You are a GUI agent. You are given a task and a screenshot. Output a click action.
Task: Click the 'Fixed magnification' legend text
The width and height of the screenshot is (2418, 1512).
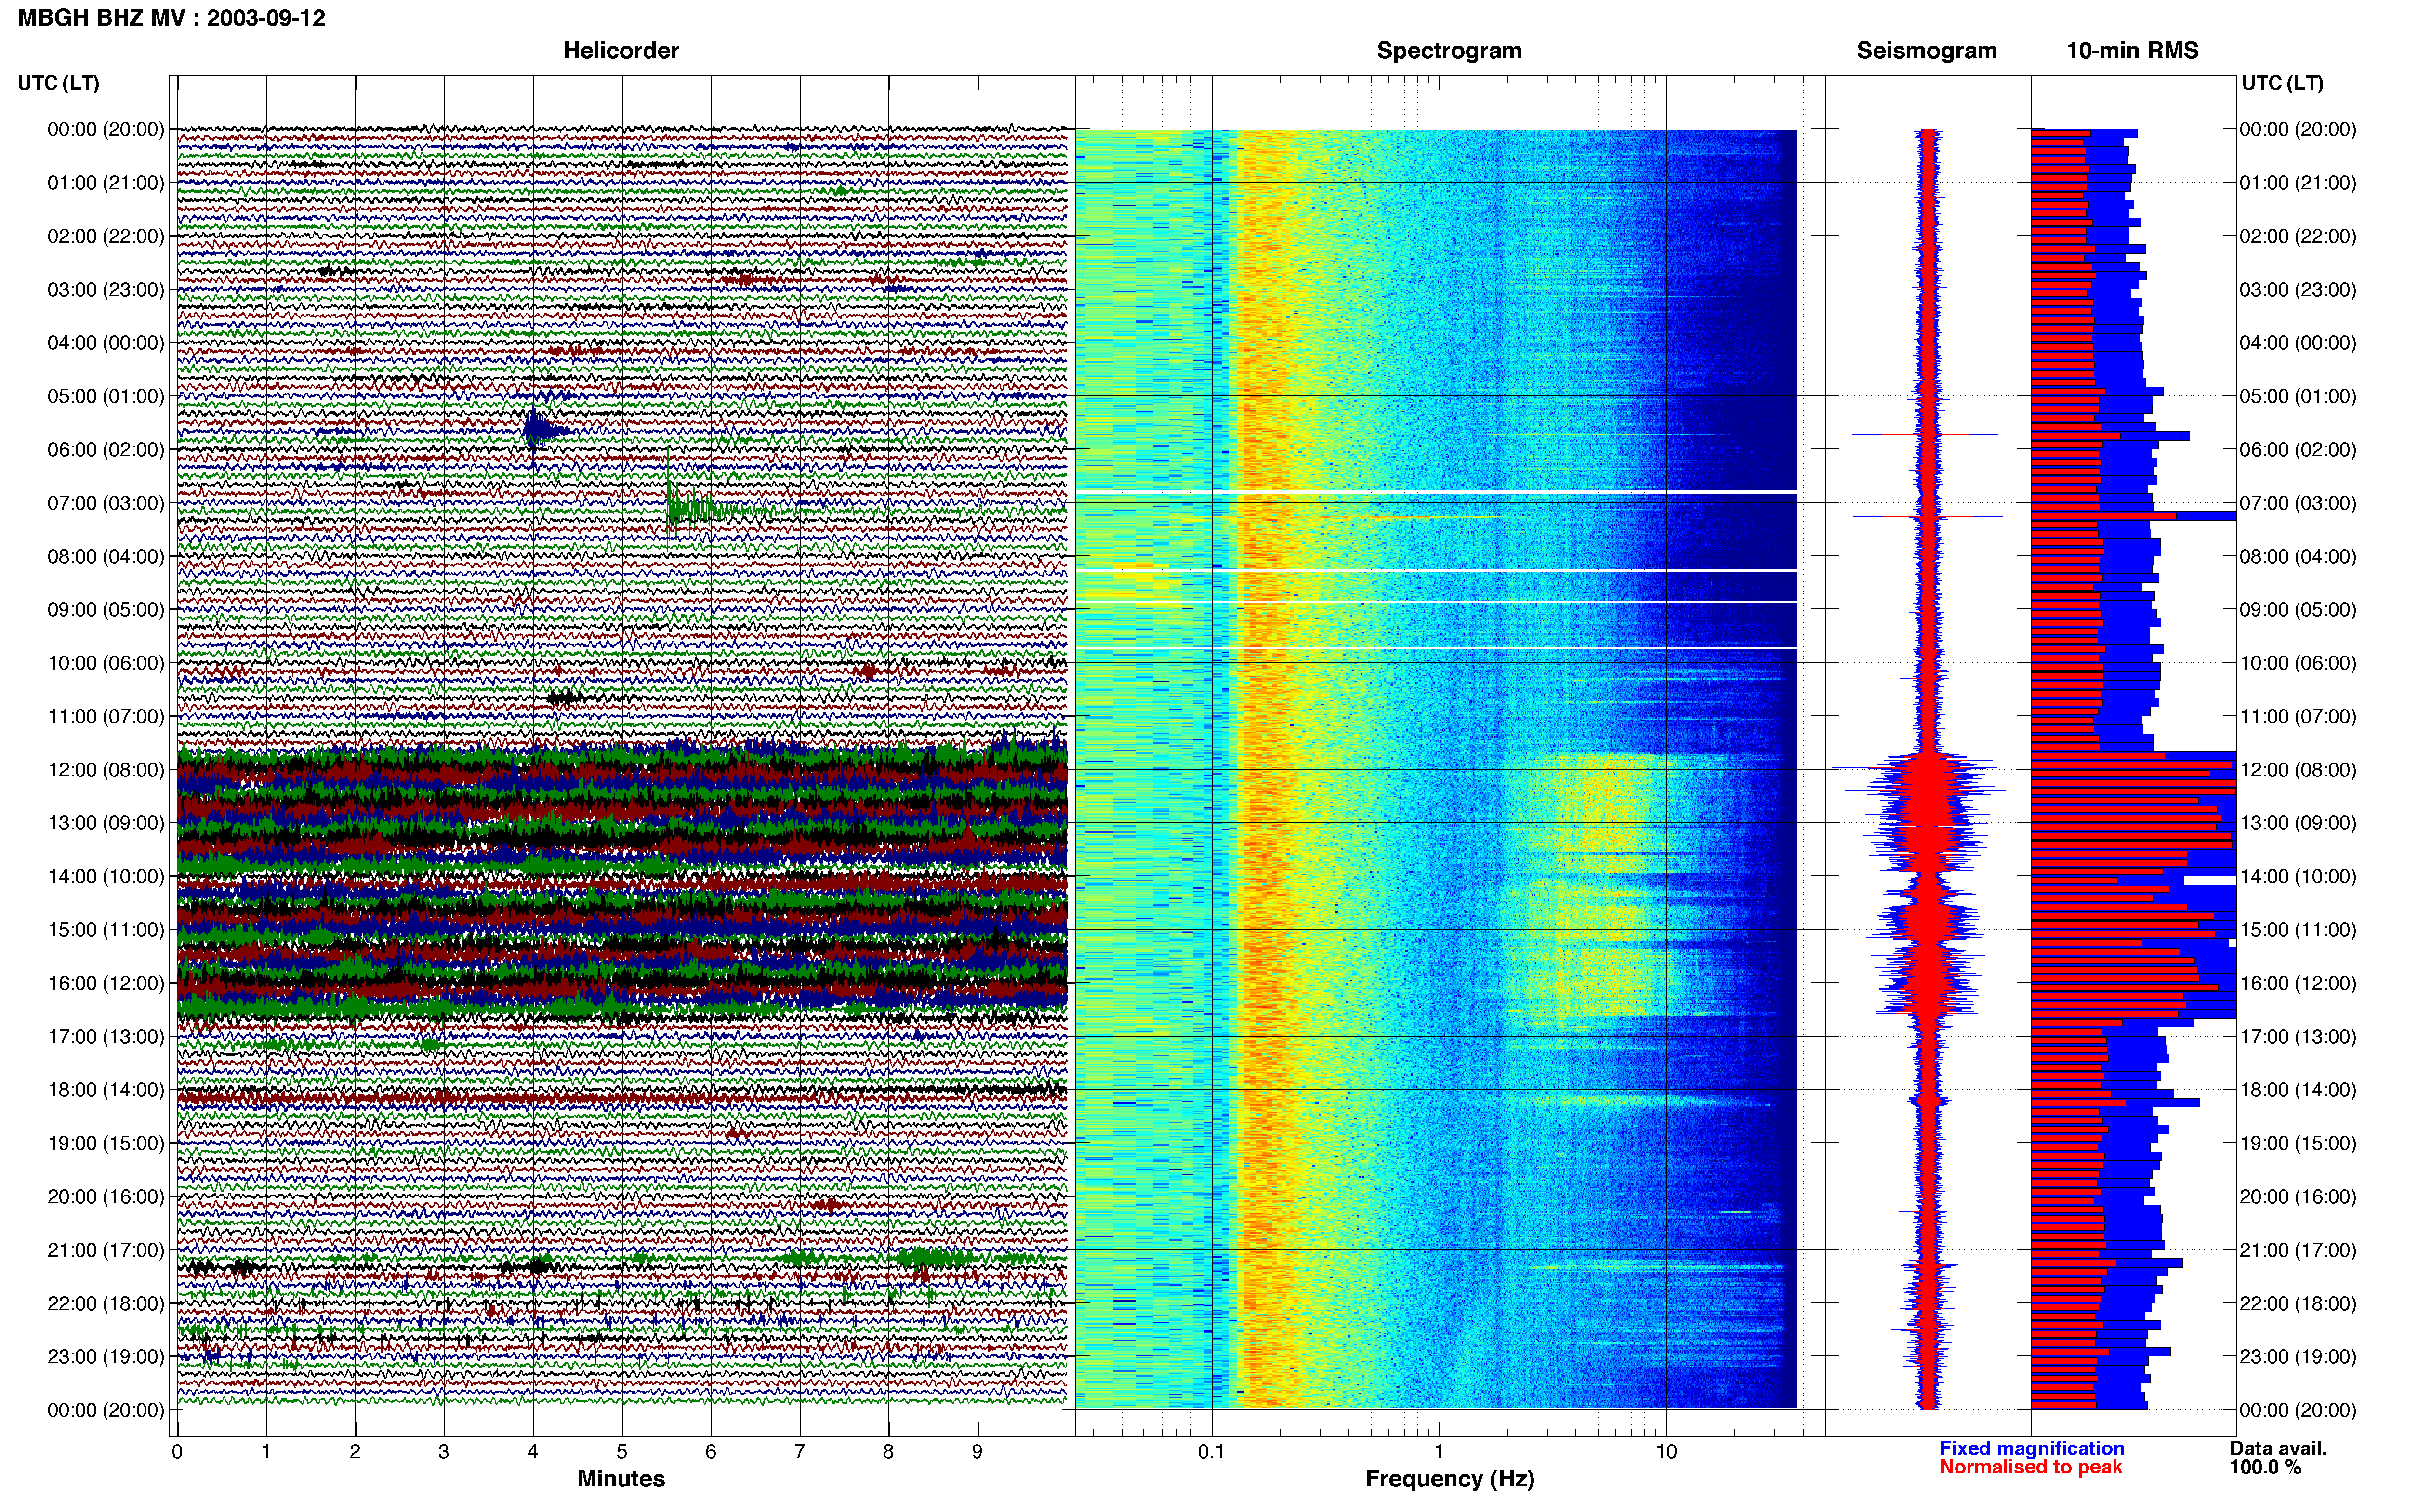(x=2031, y=1448)
